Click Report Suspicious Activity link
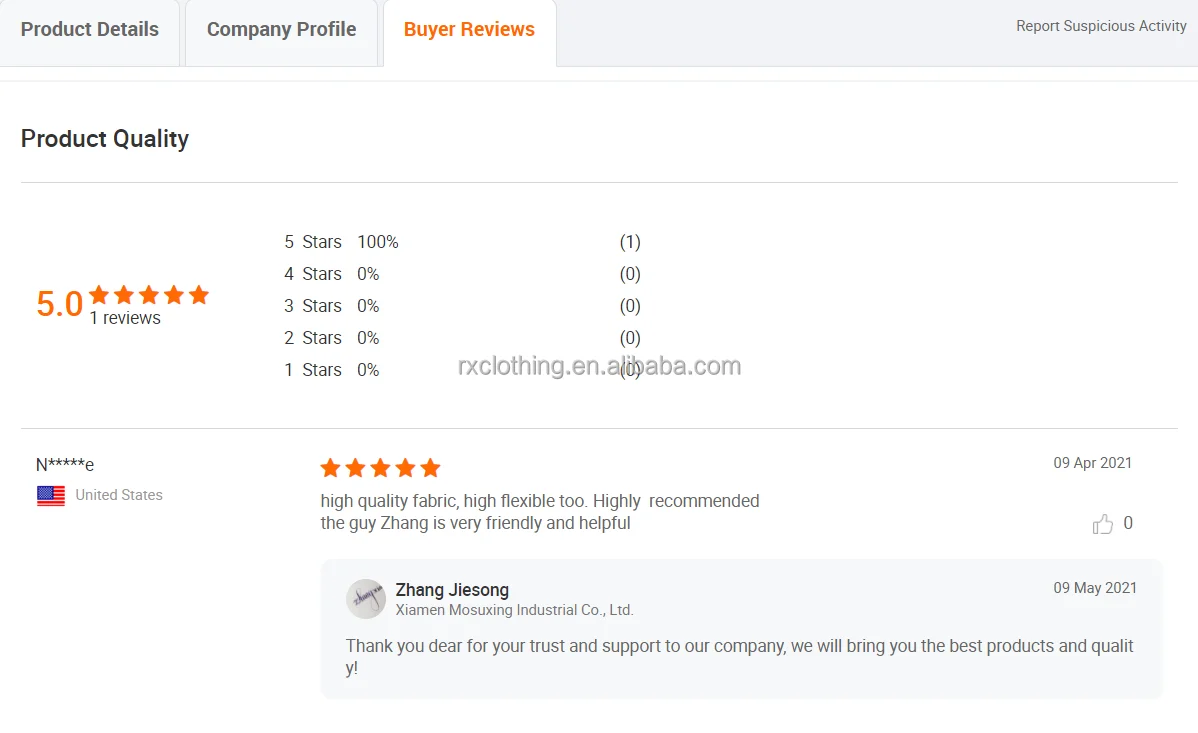 (x=1101, y=26)
